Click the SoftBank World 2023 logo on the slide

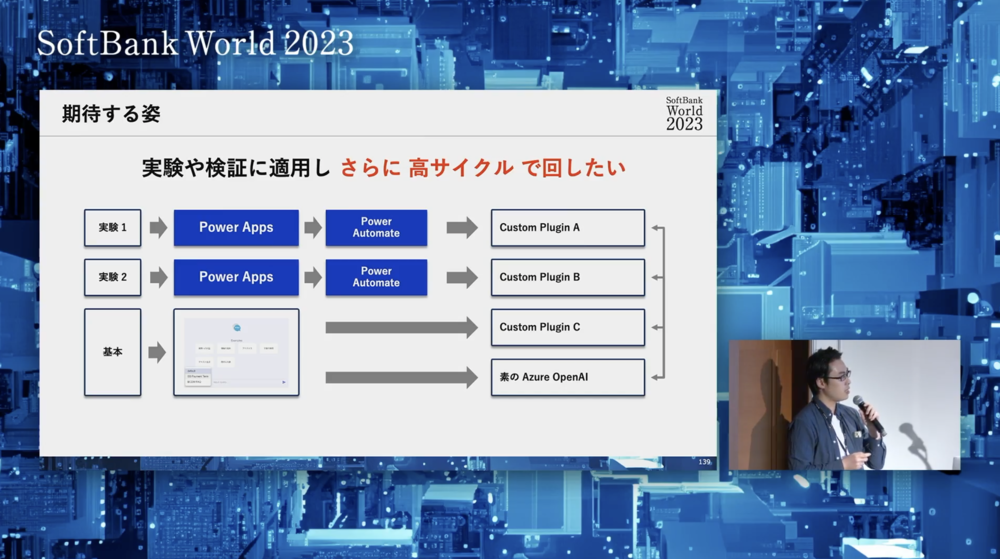684,113
